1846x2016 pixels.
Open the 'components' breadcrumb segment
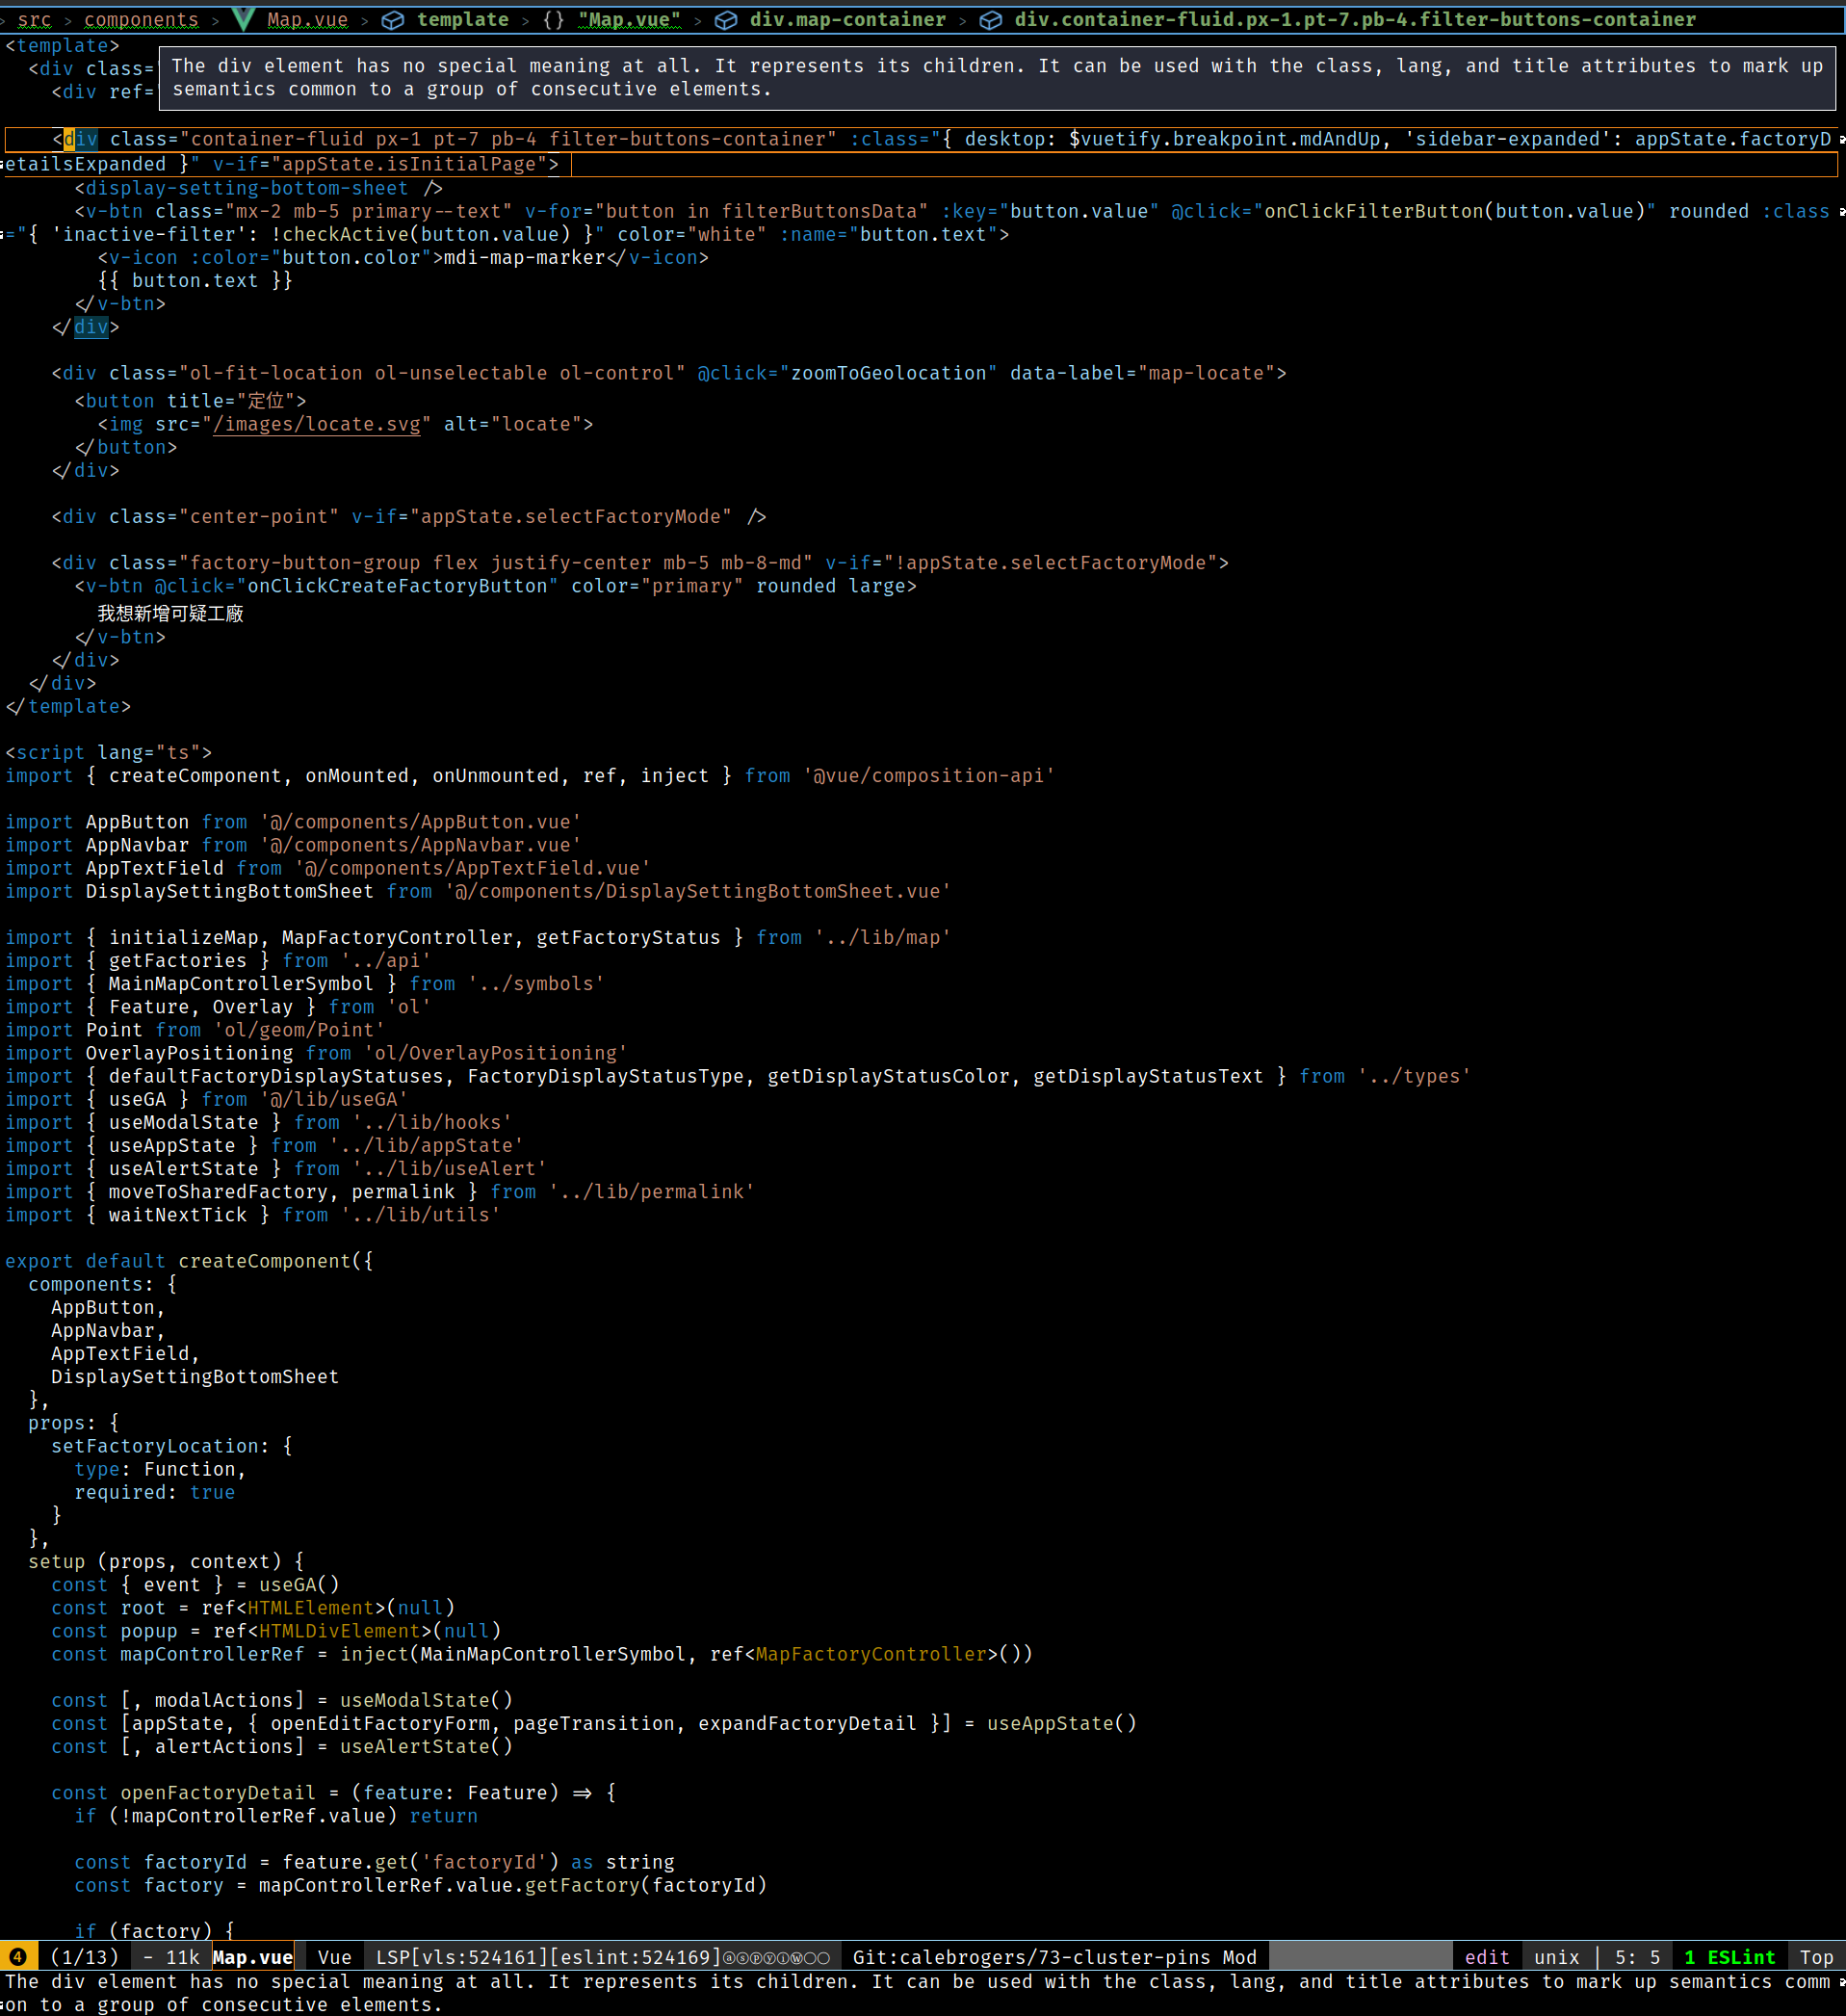141,20
